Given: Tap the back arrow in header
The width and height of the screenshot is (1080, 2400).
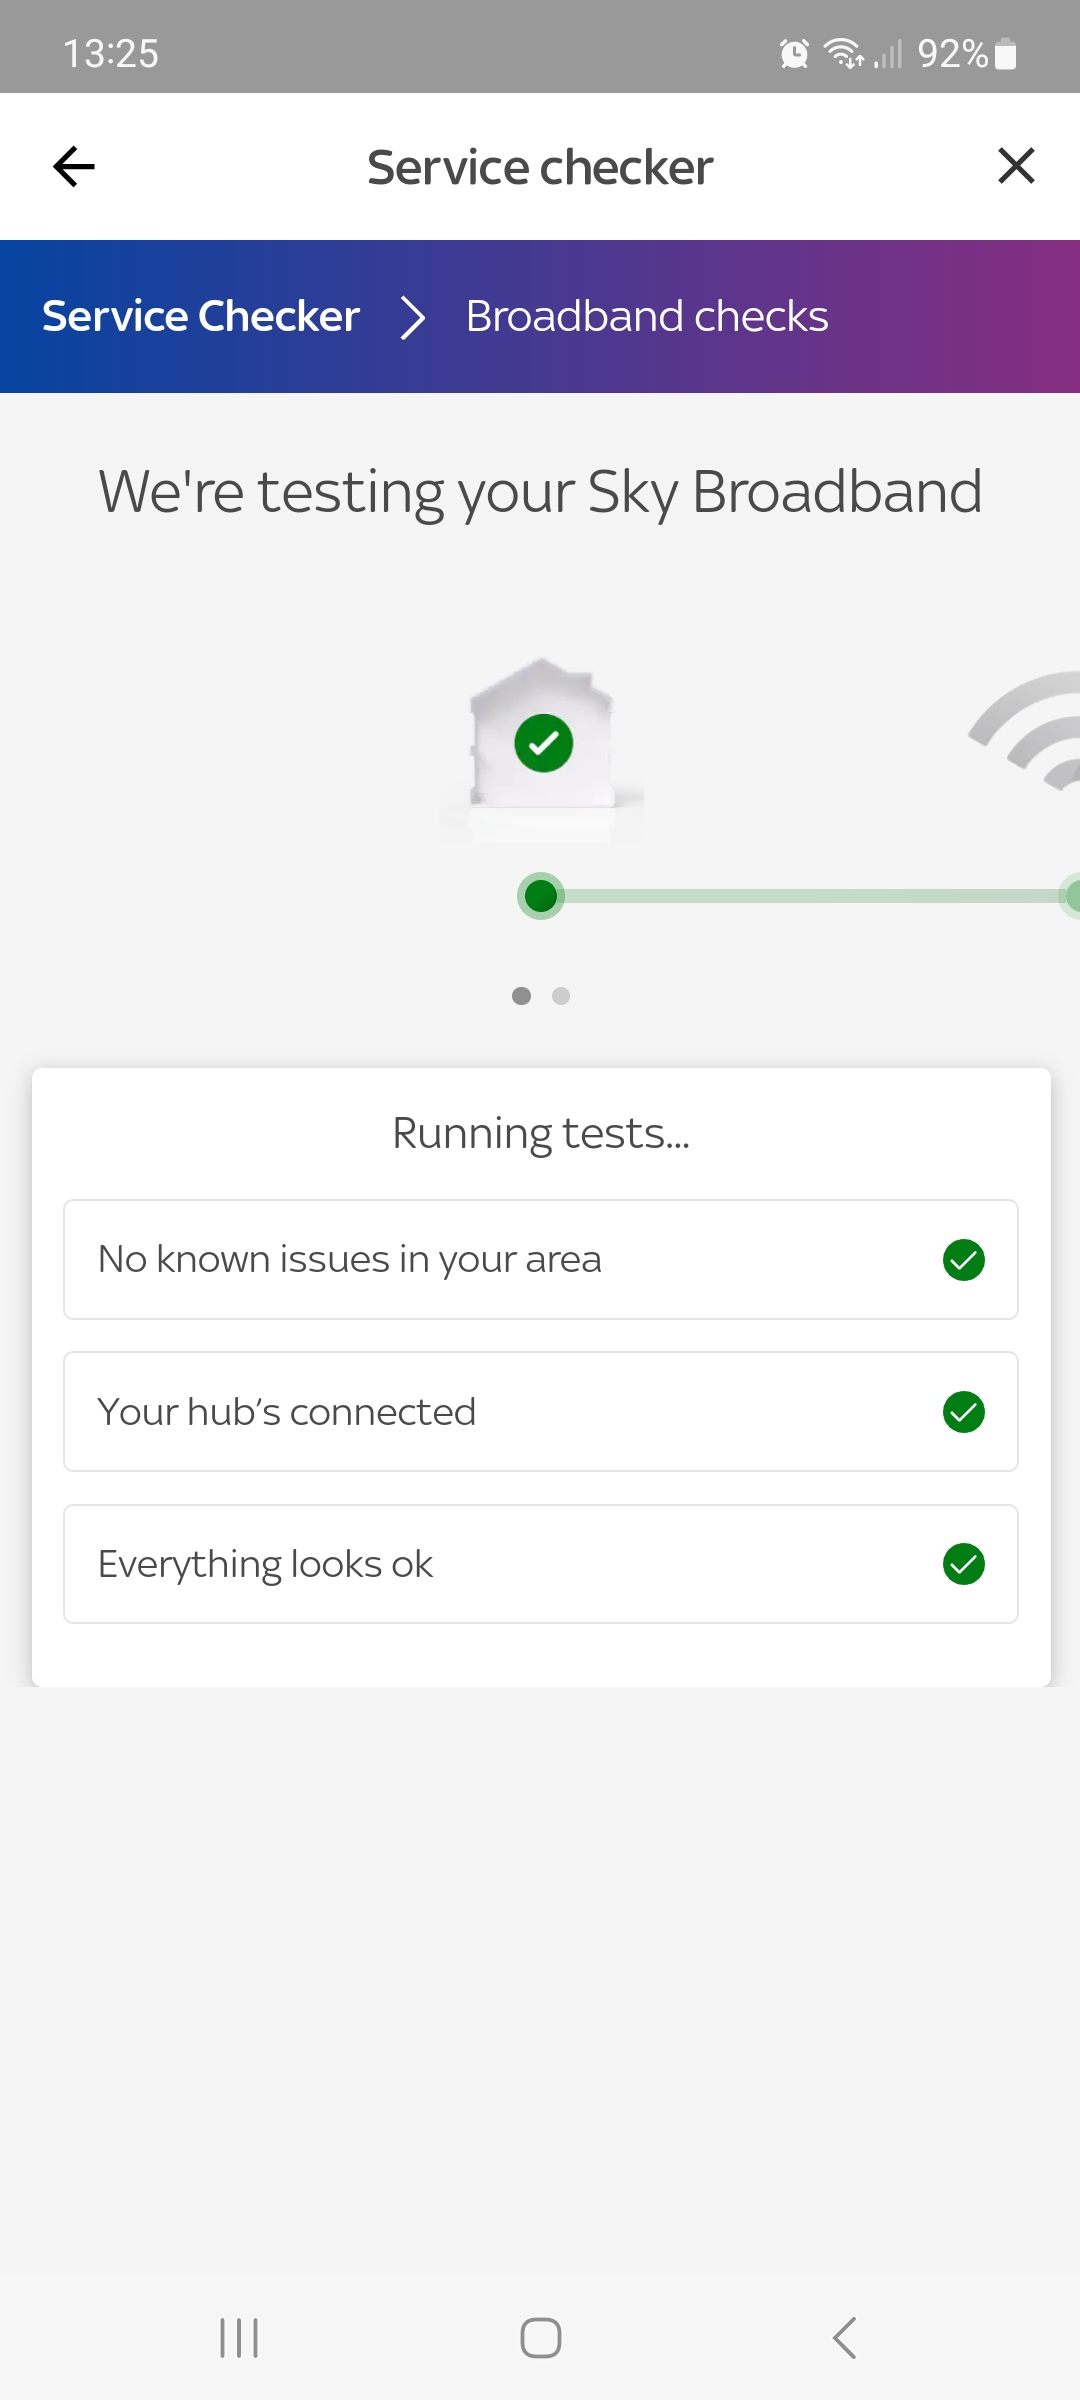Looking at the screenshot, I should (x=73, y=166).
